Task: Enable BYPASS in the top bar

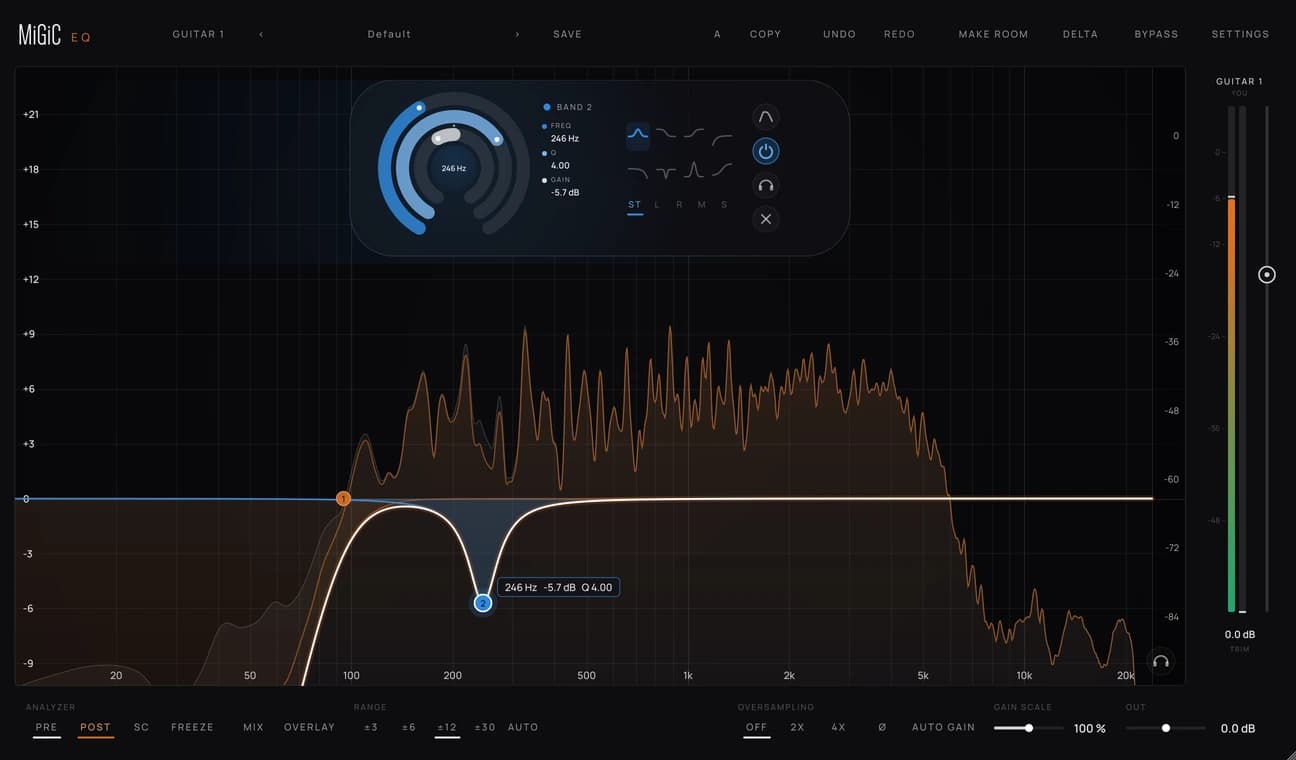Action: pyautogui.click(x=1156, y=34)
